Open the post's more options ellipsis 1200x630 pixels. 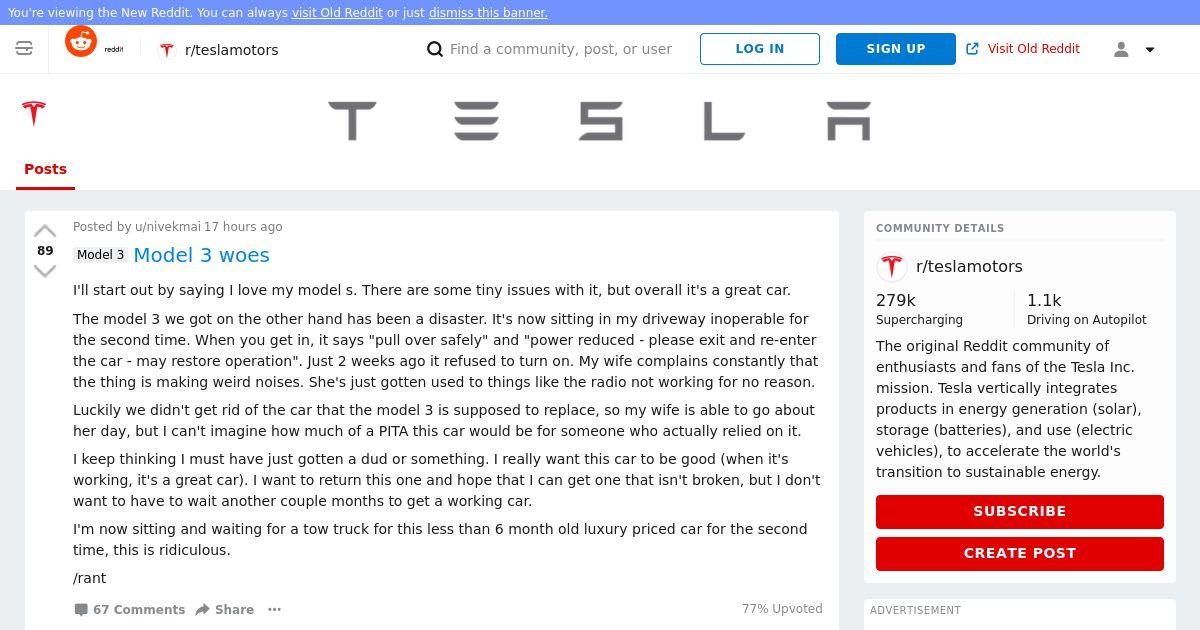274,609
